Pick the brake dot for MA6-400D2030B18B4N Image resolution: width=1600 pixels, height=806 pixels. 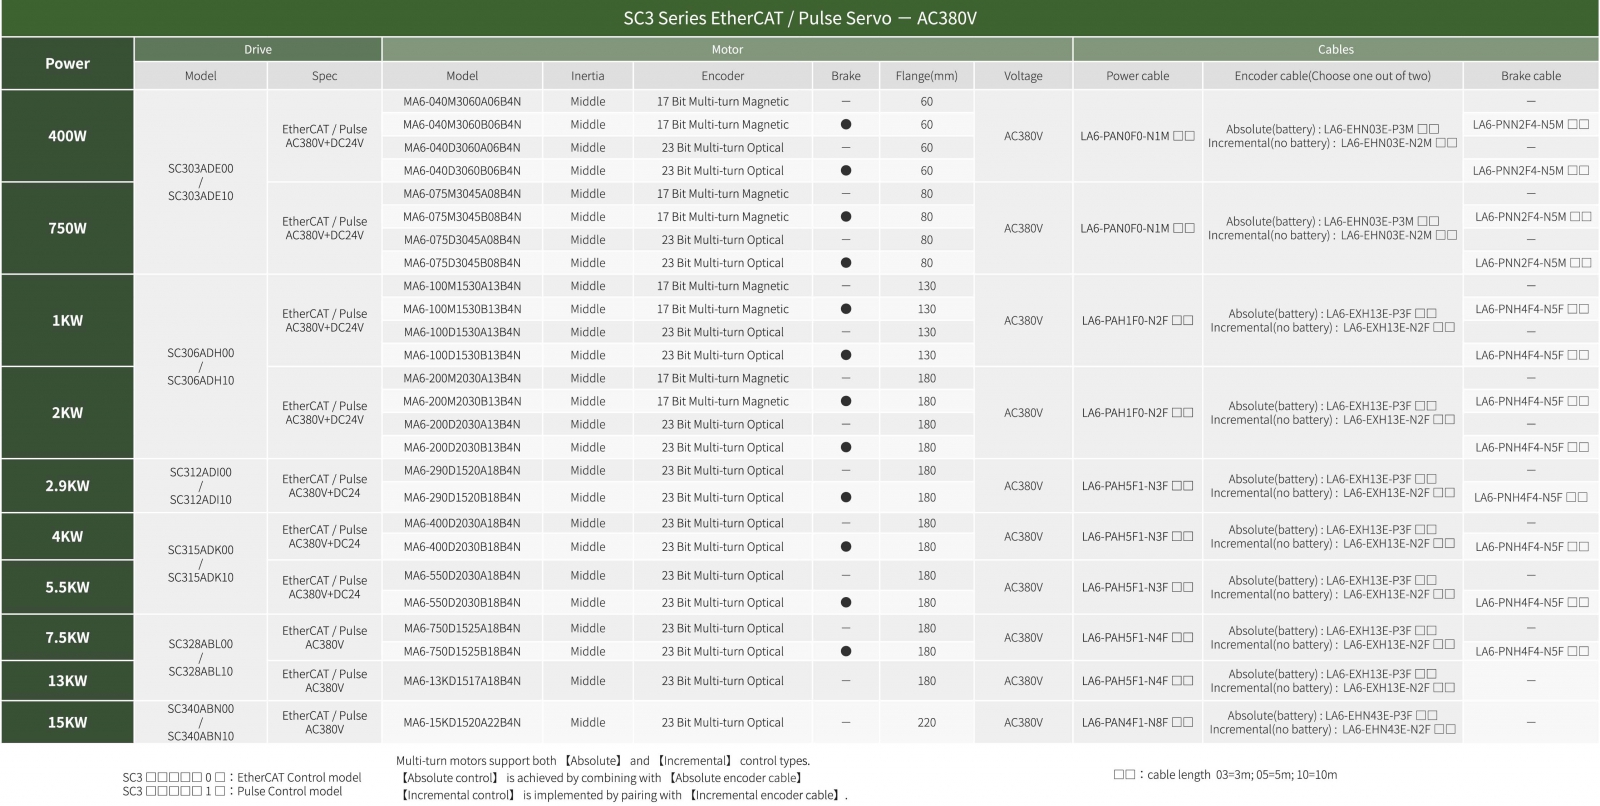click(846, 547)
